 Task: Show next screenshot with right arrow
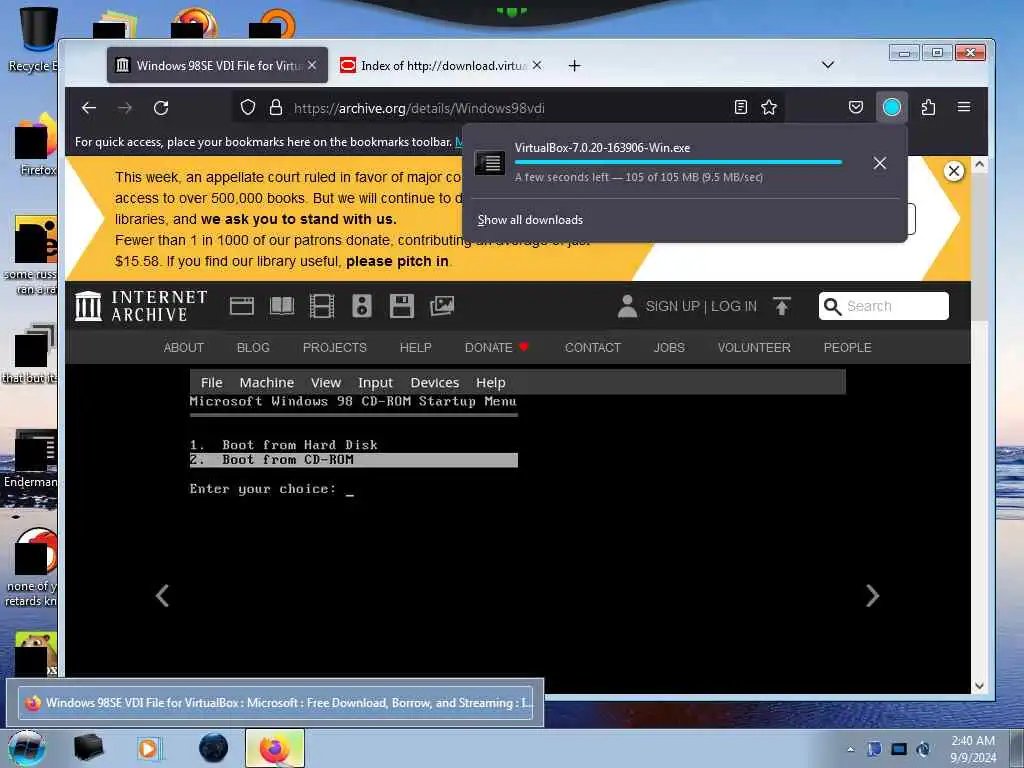point(872,596)
